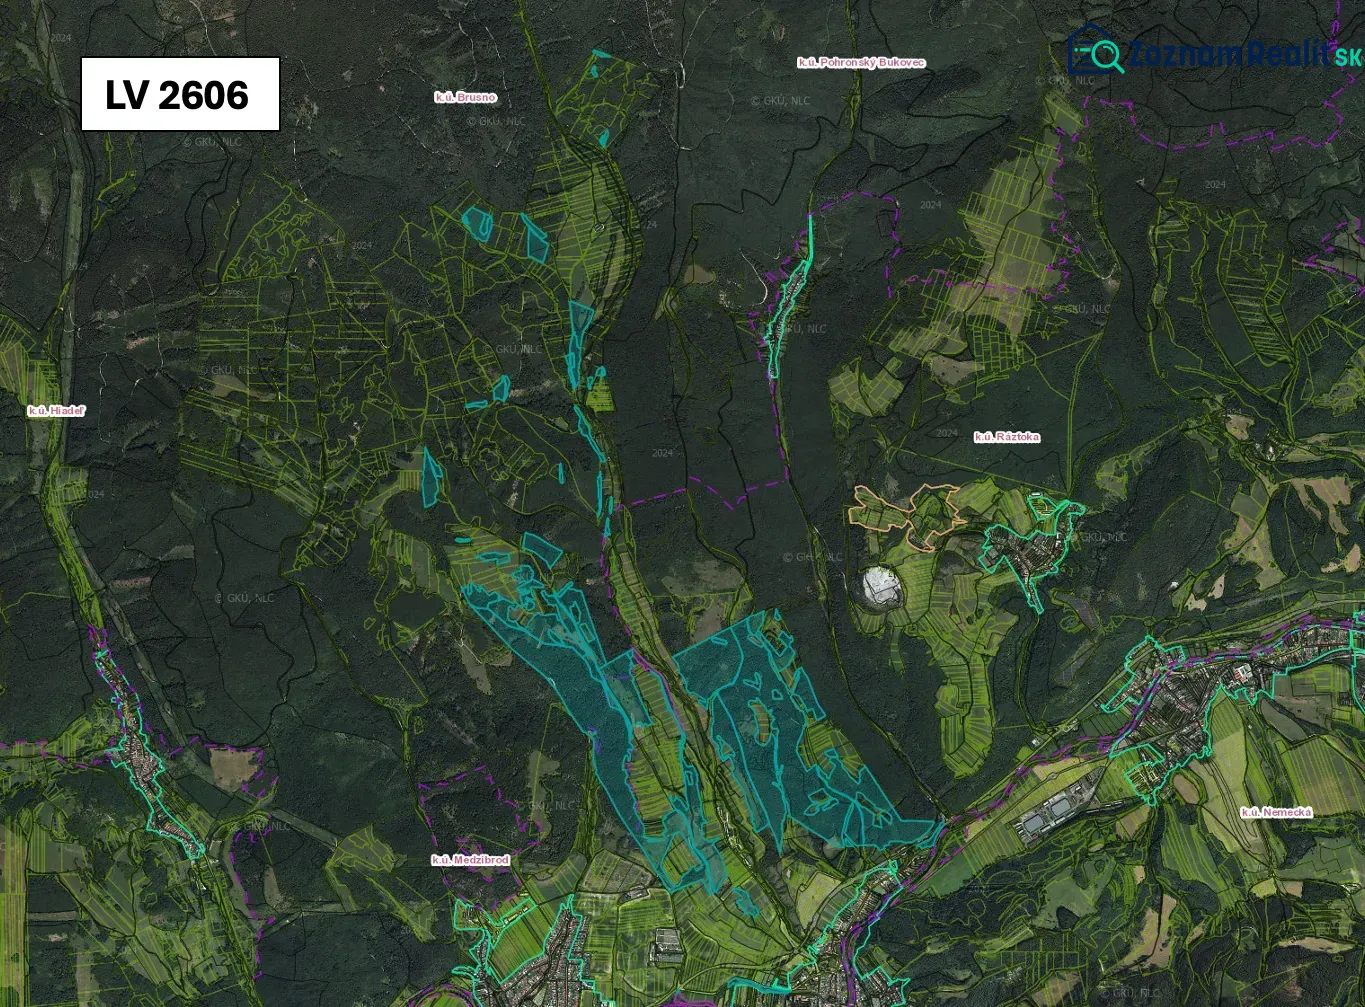Image resolution: width=1365 pixels, height=1007 pixels.
Task: Select the "k.ú. Pohronský Bukovec" map label
Action: (861, 62)
